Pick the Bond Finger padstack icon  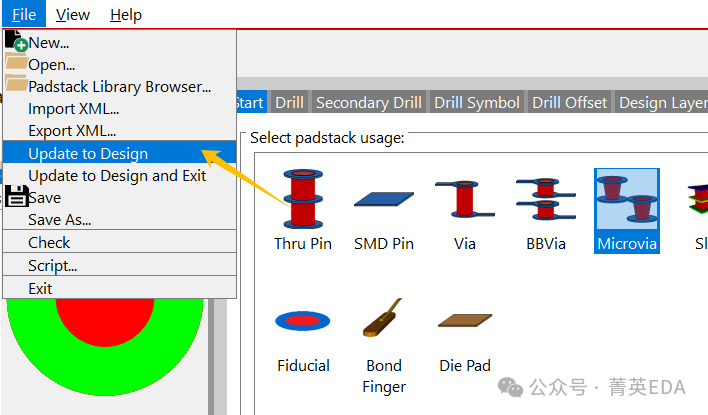click(383, 317)
